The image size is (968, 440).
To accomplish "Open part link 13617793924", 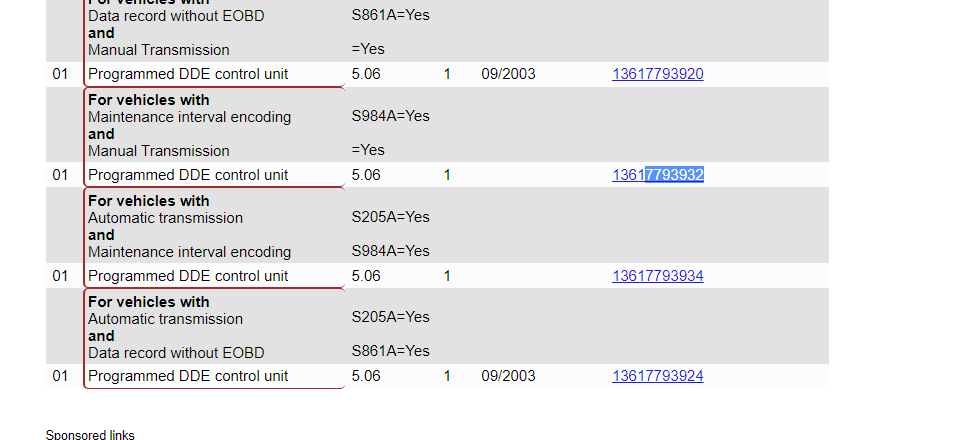I will point(657,377).
